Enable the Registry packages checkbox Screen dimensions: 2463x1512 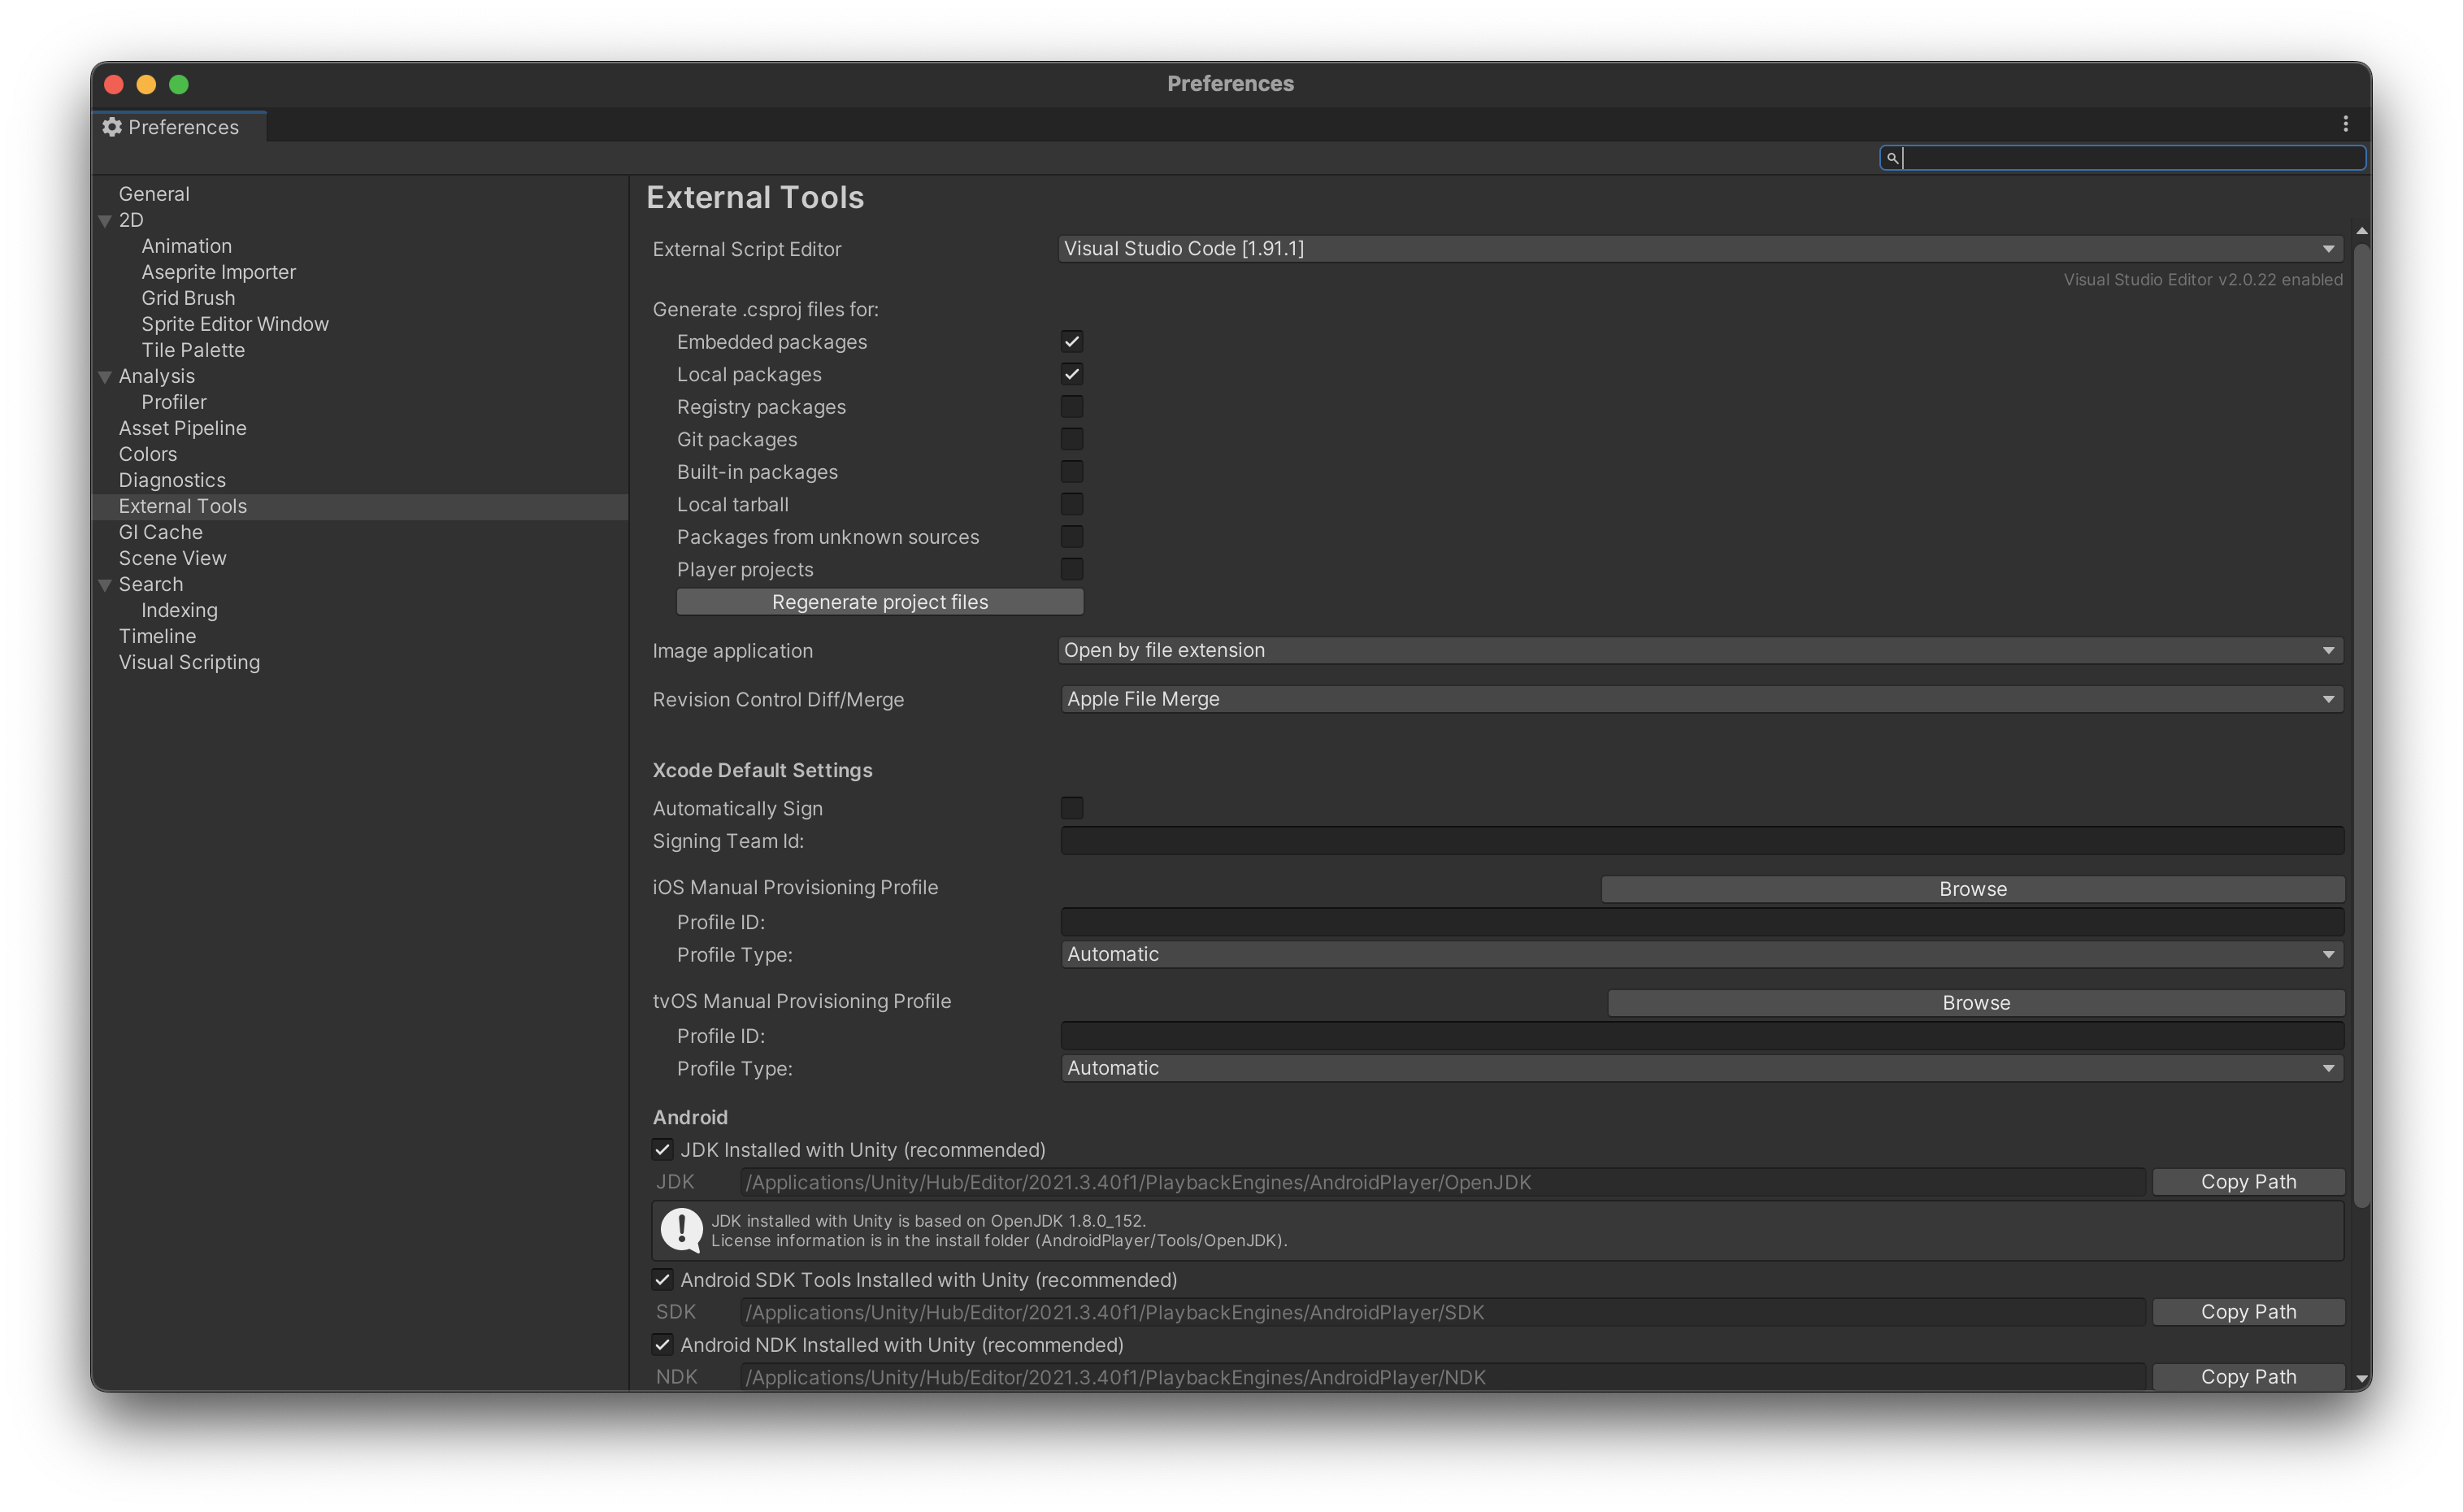(x=1071, y=407)
